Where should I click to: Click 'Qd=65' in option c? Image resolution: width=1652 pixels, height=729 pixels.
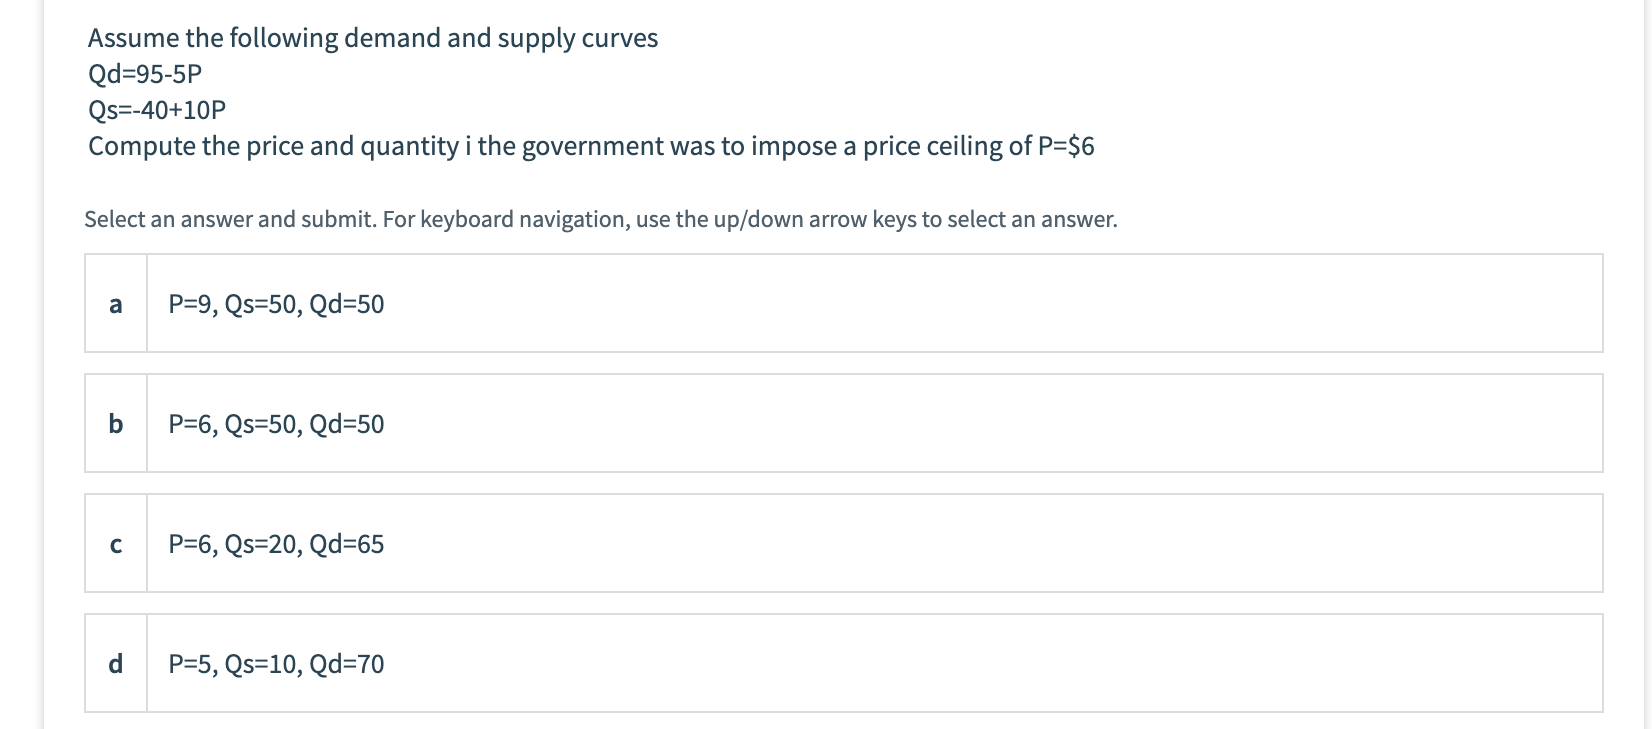[347, 544]
